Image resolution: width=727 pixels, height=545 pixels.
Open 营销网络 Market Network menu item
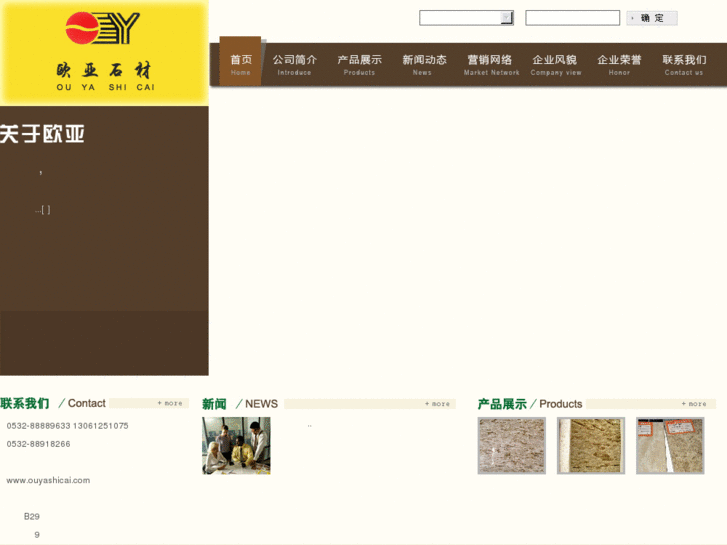491,64
